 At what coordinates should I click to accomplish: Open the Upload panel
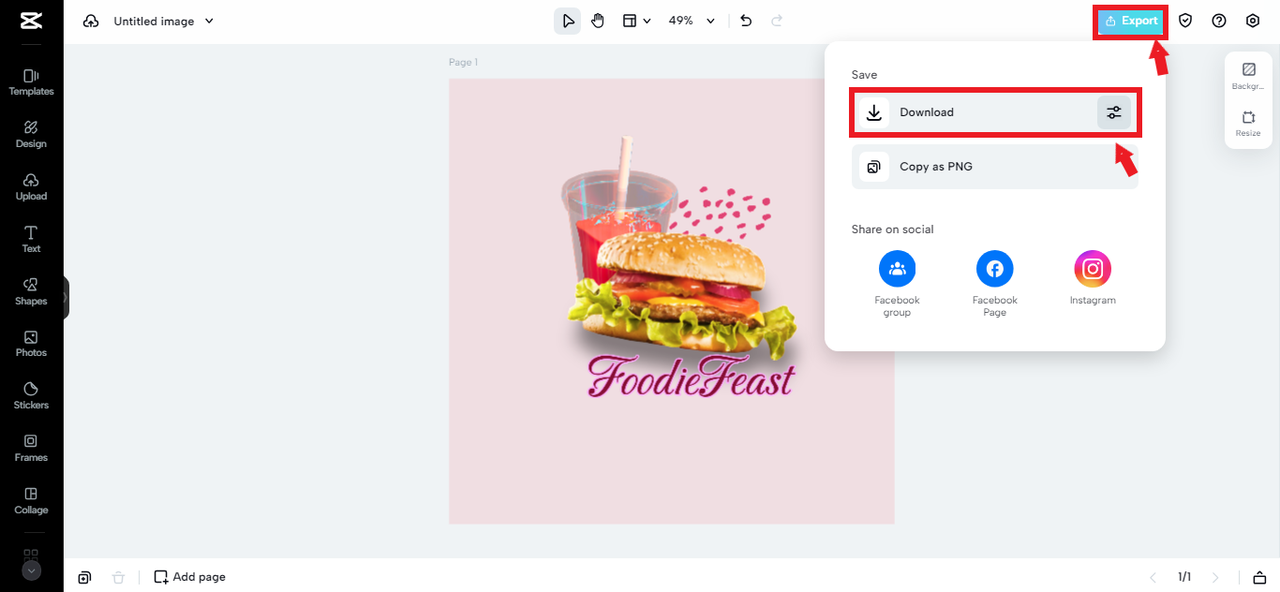pos(31,187)
